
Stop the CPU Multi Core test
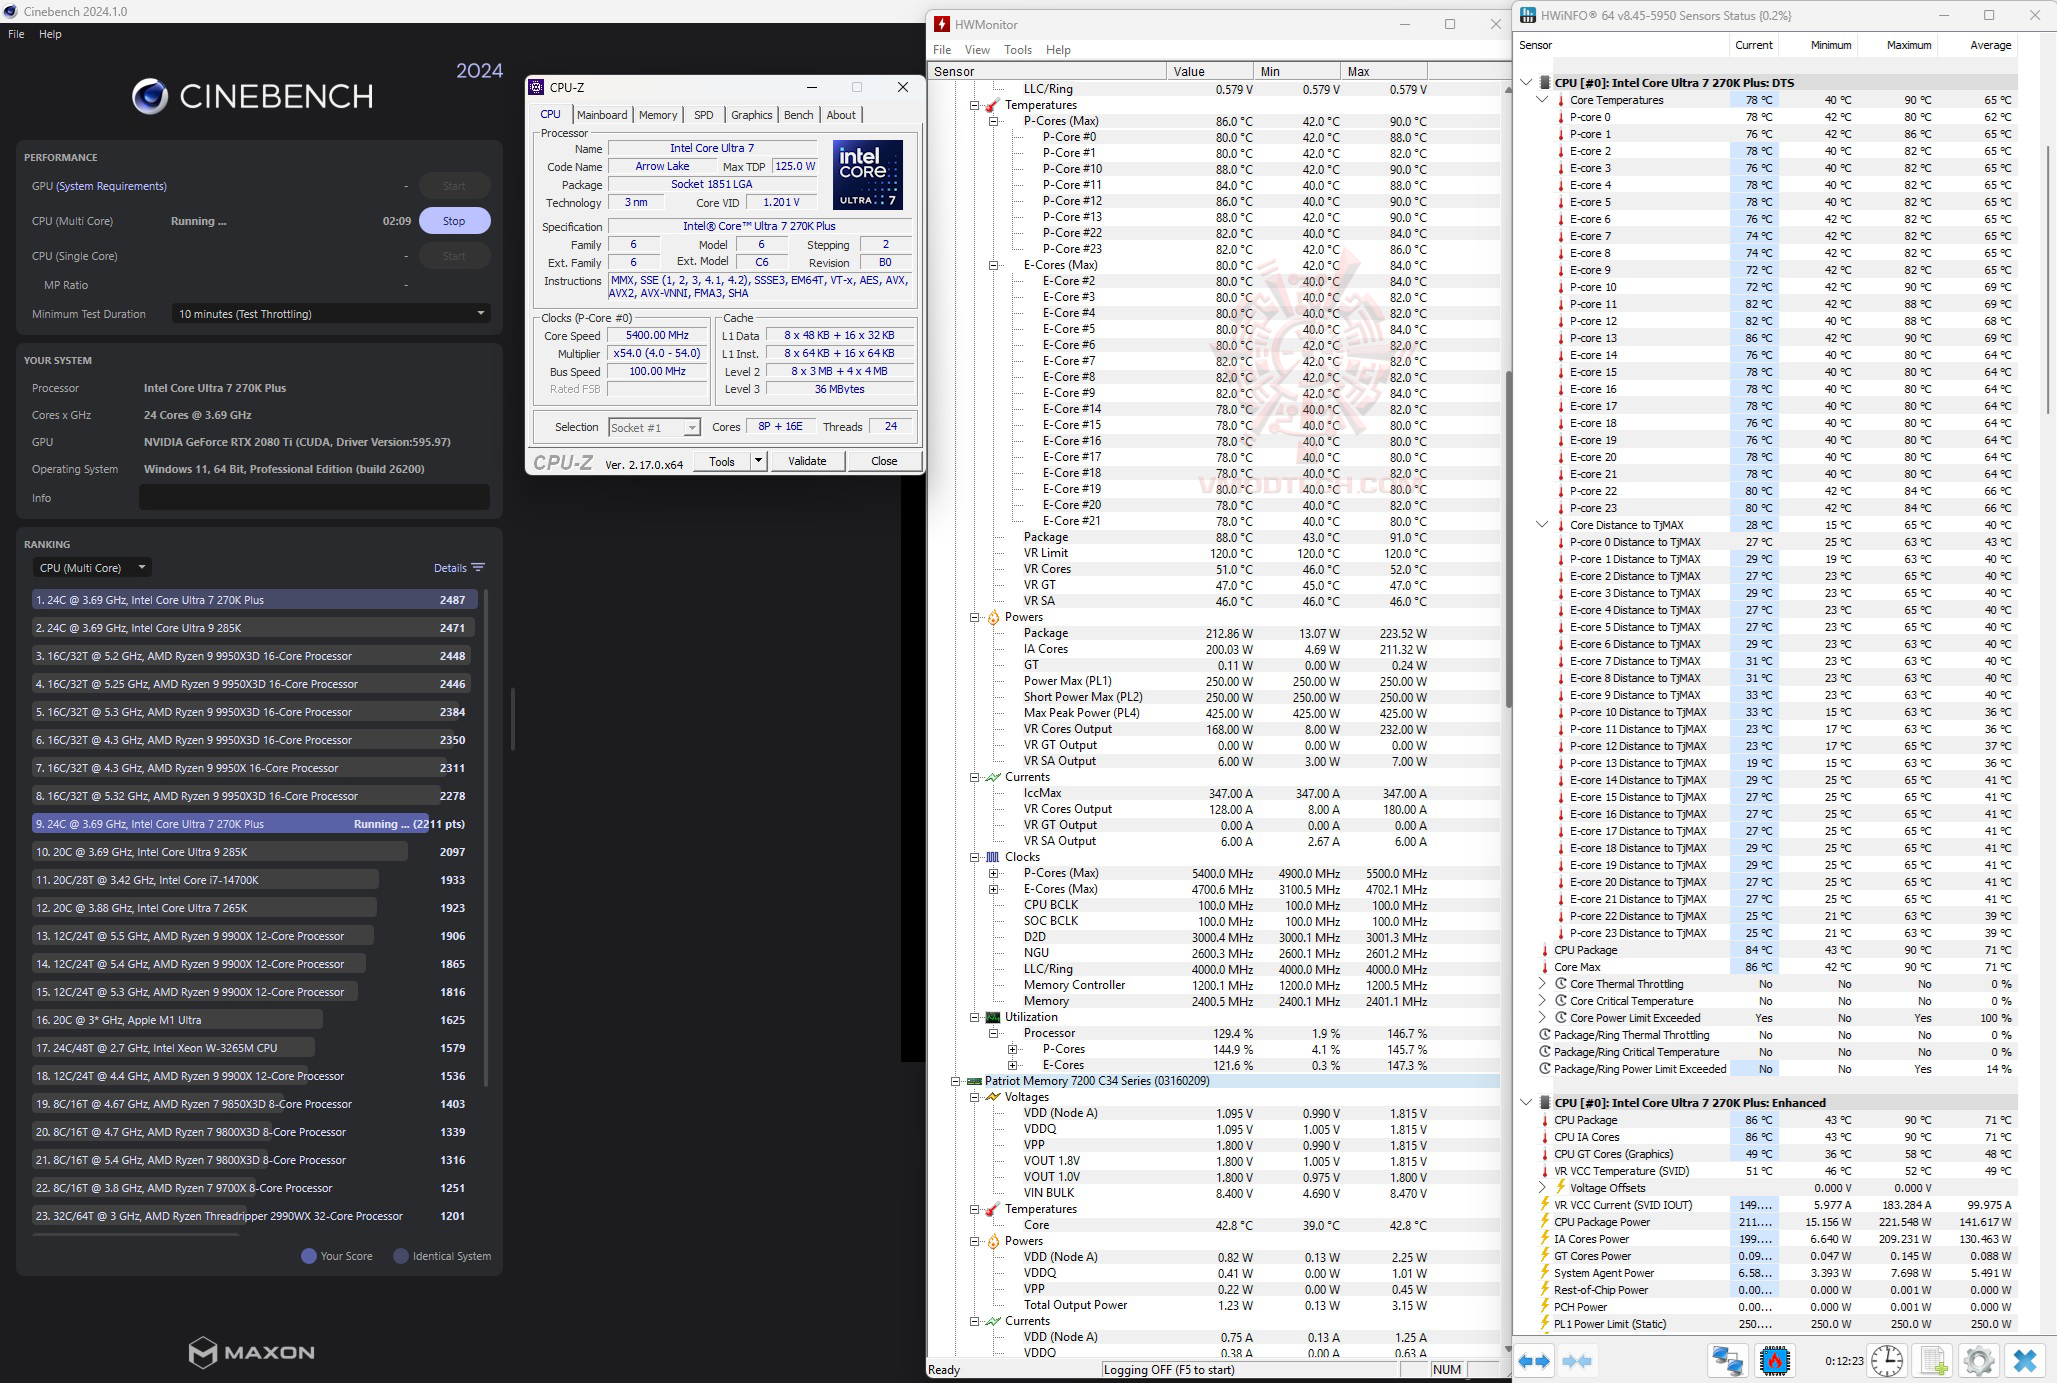pos(454,221)
